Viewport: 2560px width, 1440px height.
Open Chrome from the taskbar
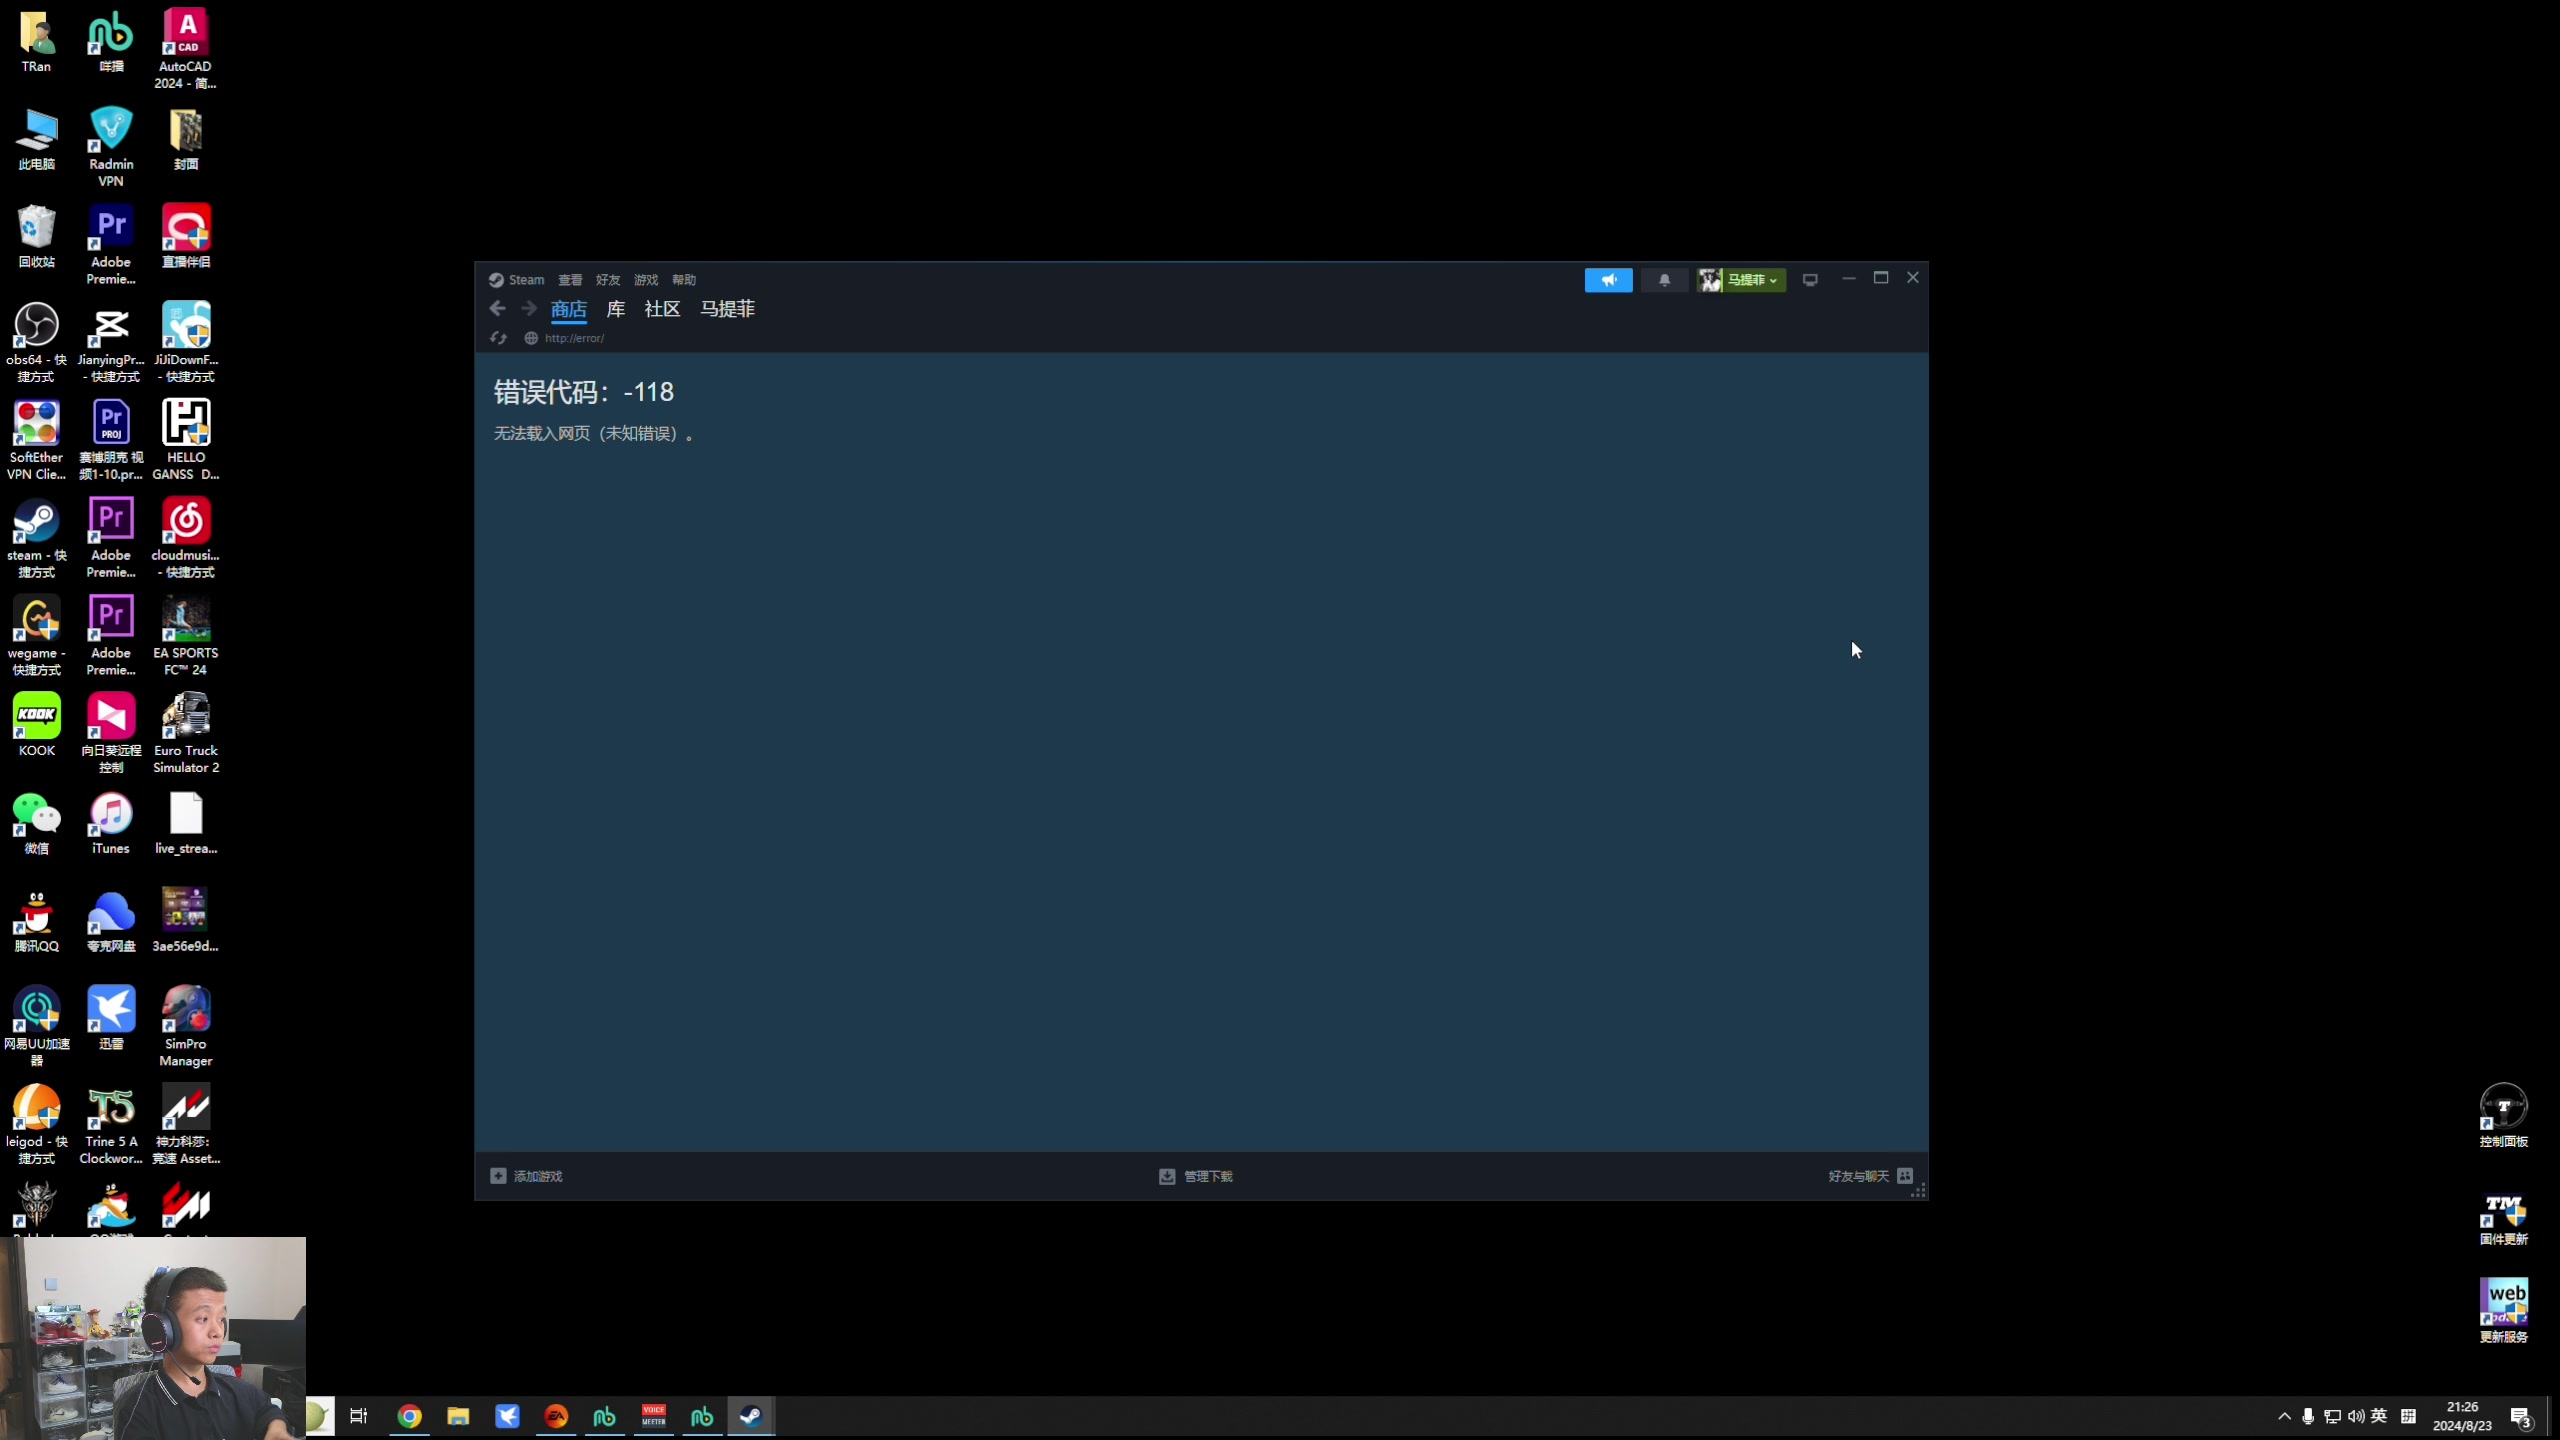tap(409, 1416)
